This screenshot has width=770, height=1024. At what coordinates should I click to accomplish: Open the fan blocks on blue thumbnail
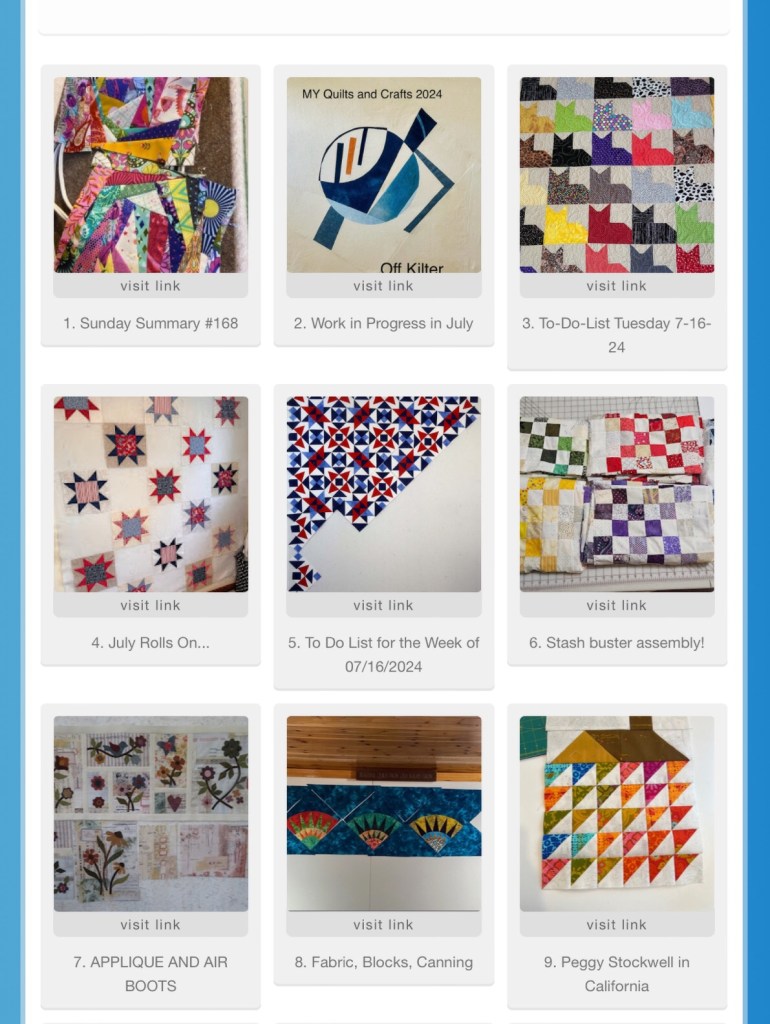[x=383, y=813]
